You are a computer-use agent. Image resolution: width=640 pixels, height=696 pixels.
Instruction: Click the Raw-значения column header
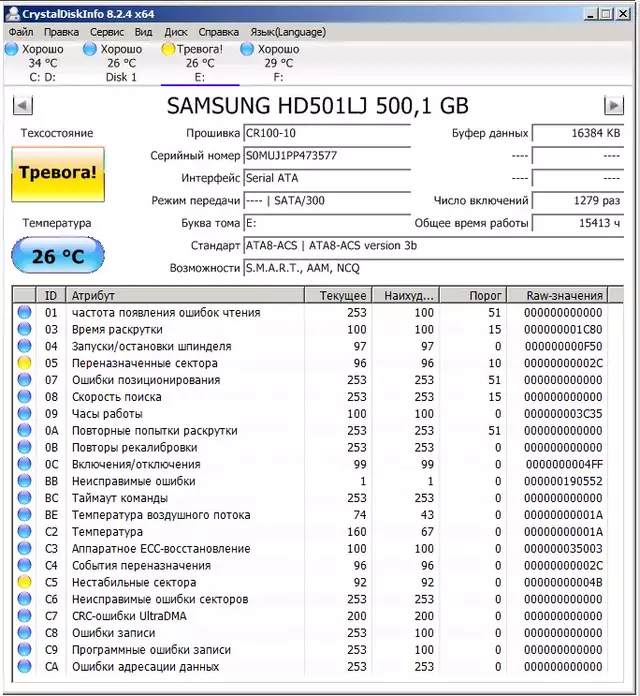(x=557, y=295)
